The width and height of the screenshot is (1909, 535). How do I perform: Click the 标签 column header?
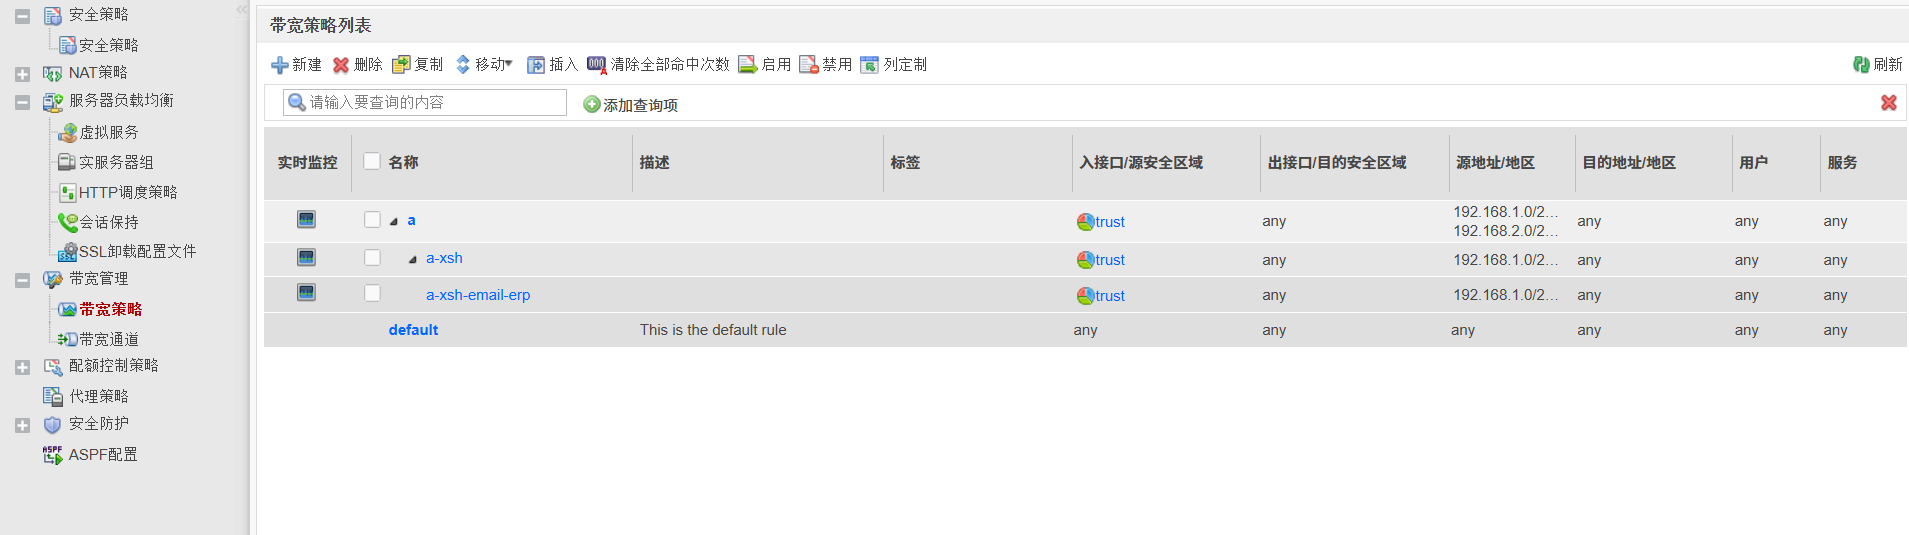point(905,162)
